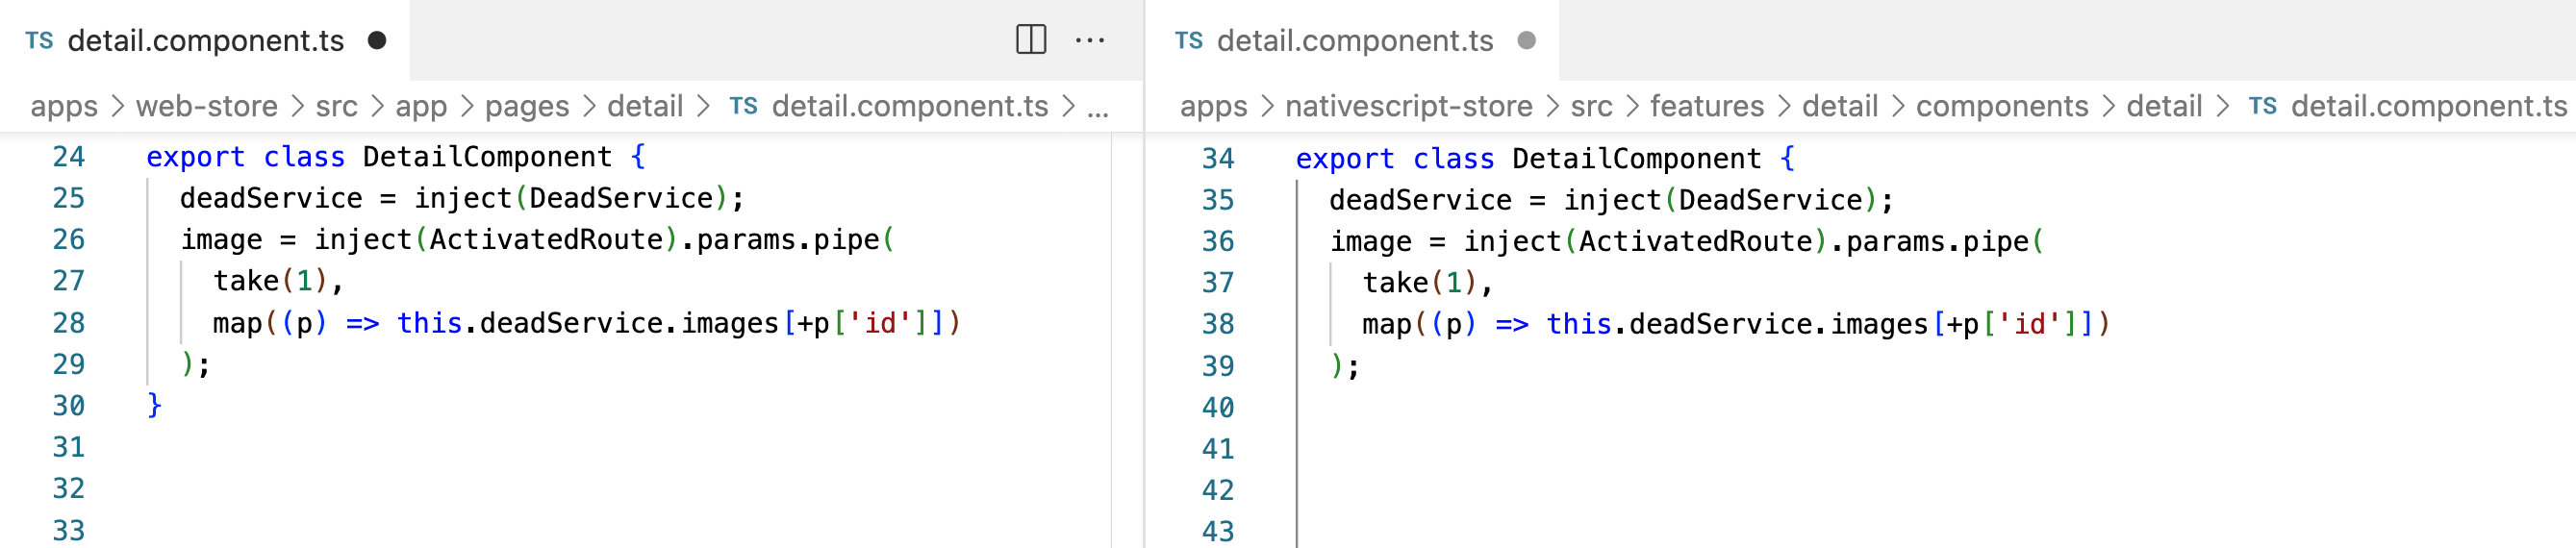
Task: Click the Split Editor Right icon
Action: tap(1031, 40)
